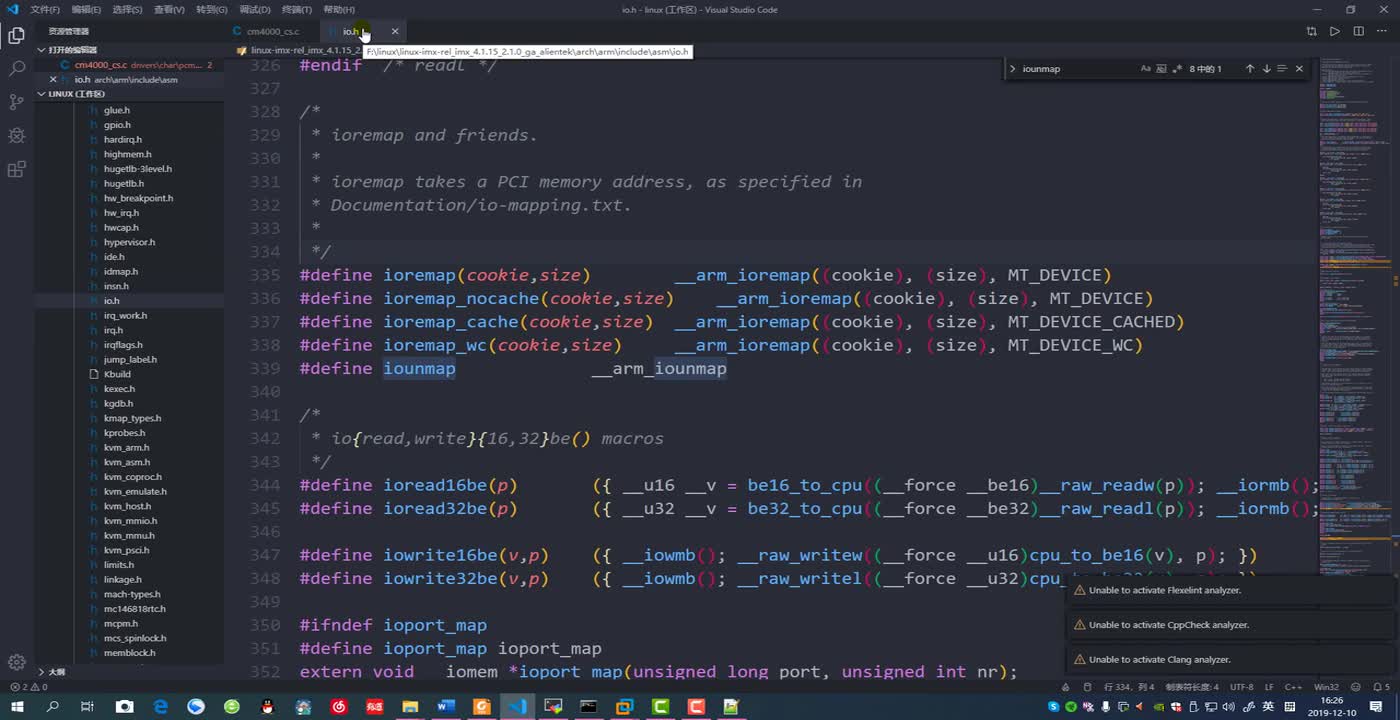
Task: Open the Explorer view in activity bar
Action: click(16, 36)
